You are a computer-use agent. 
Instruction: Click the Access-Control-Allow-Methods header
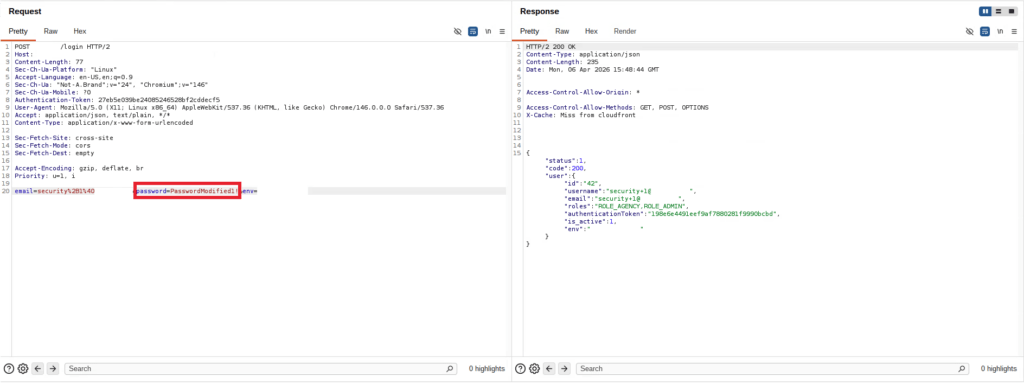click(x=617, y=107)
